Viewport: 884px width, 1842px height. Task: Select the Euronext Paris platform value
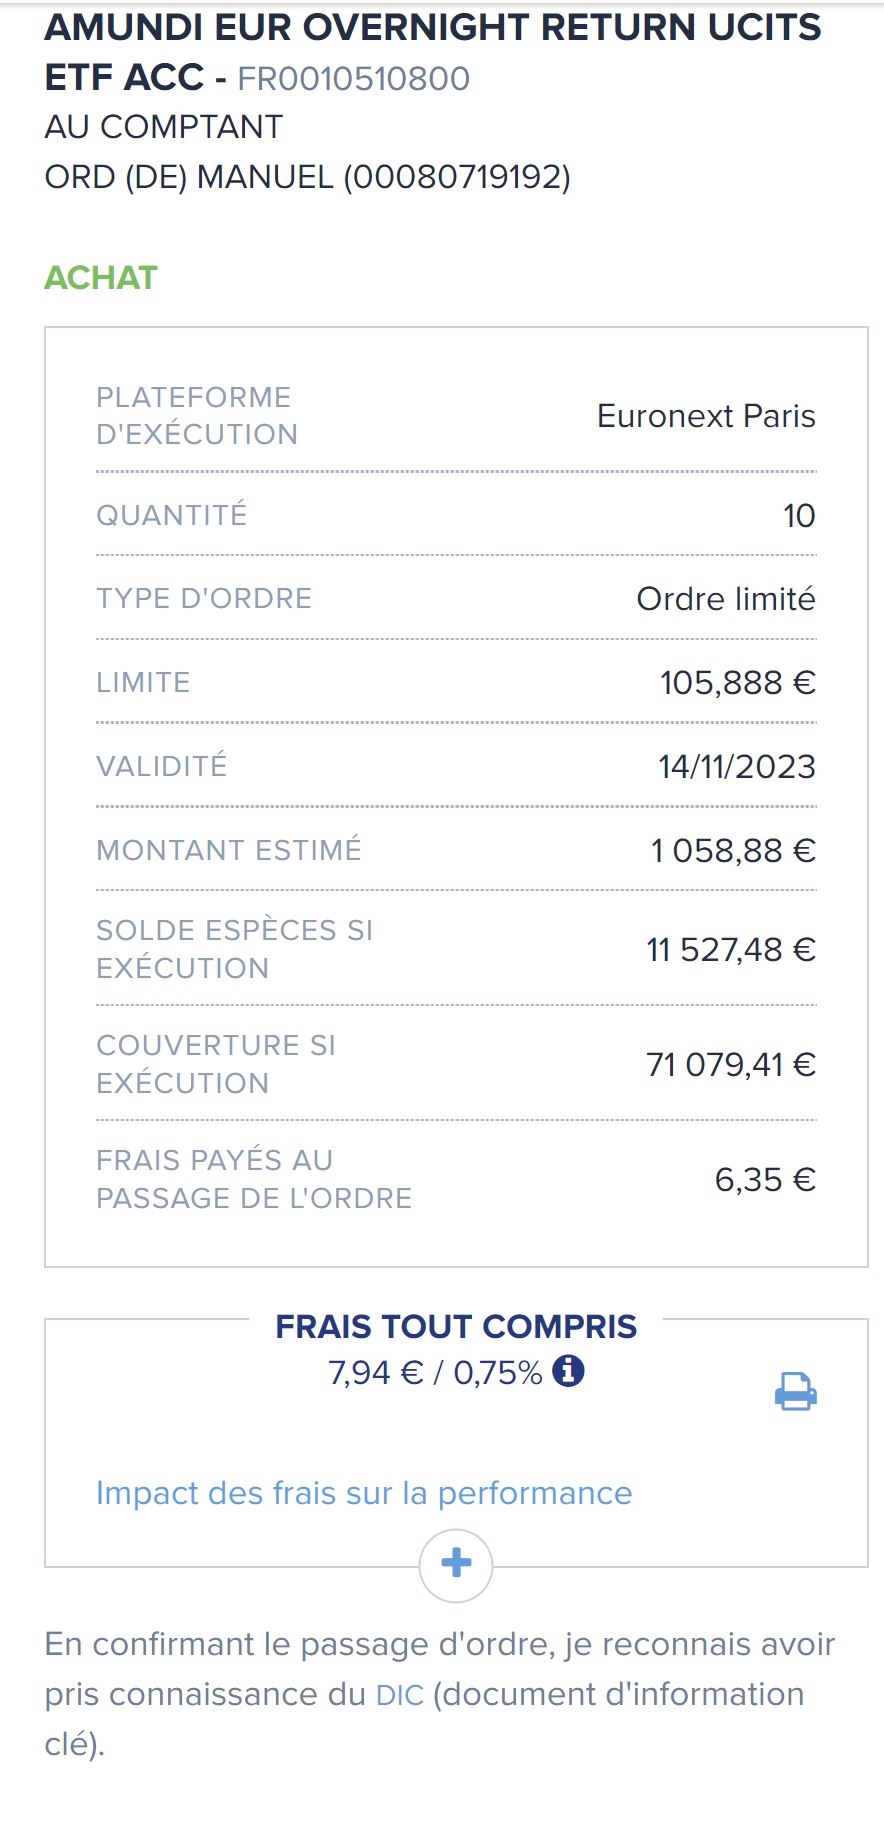[x=706, y=416]
